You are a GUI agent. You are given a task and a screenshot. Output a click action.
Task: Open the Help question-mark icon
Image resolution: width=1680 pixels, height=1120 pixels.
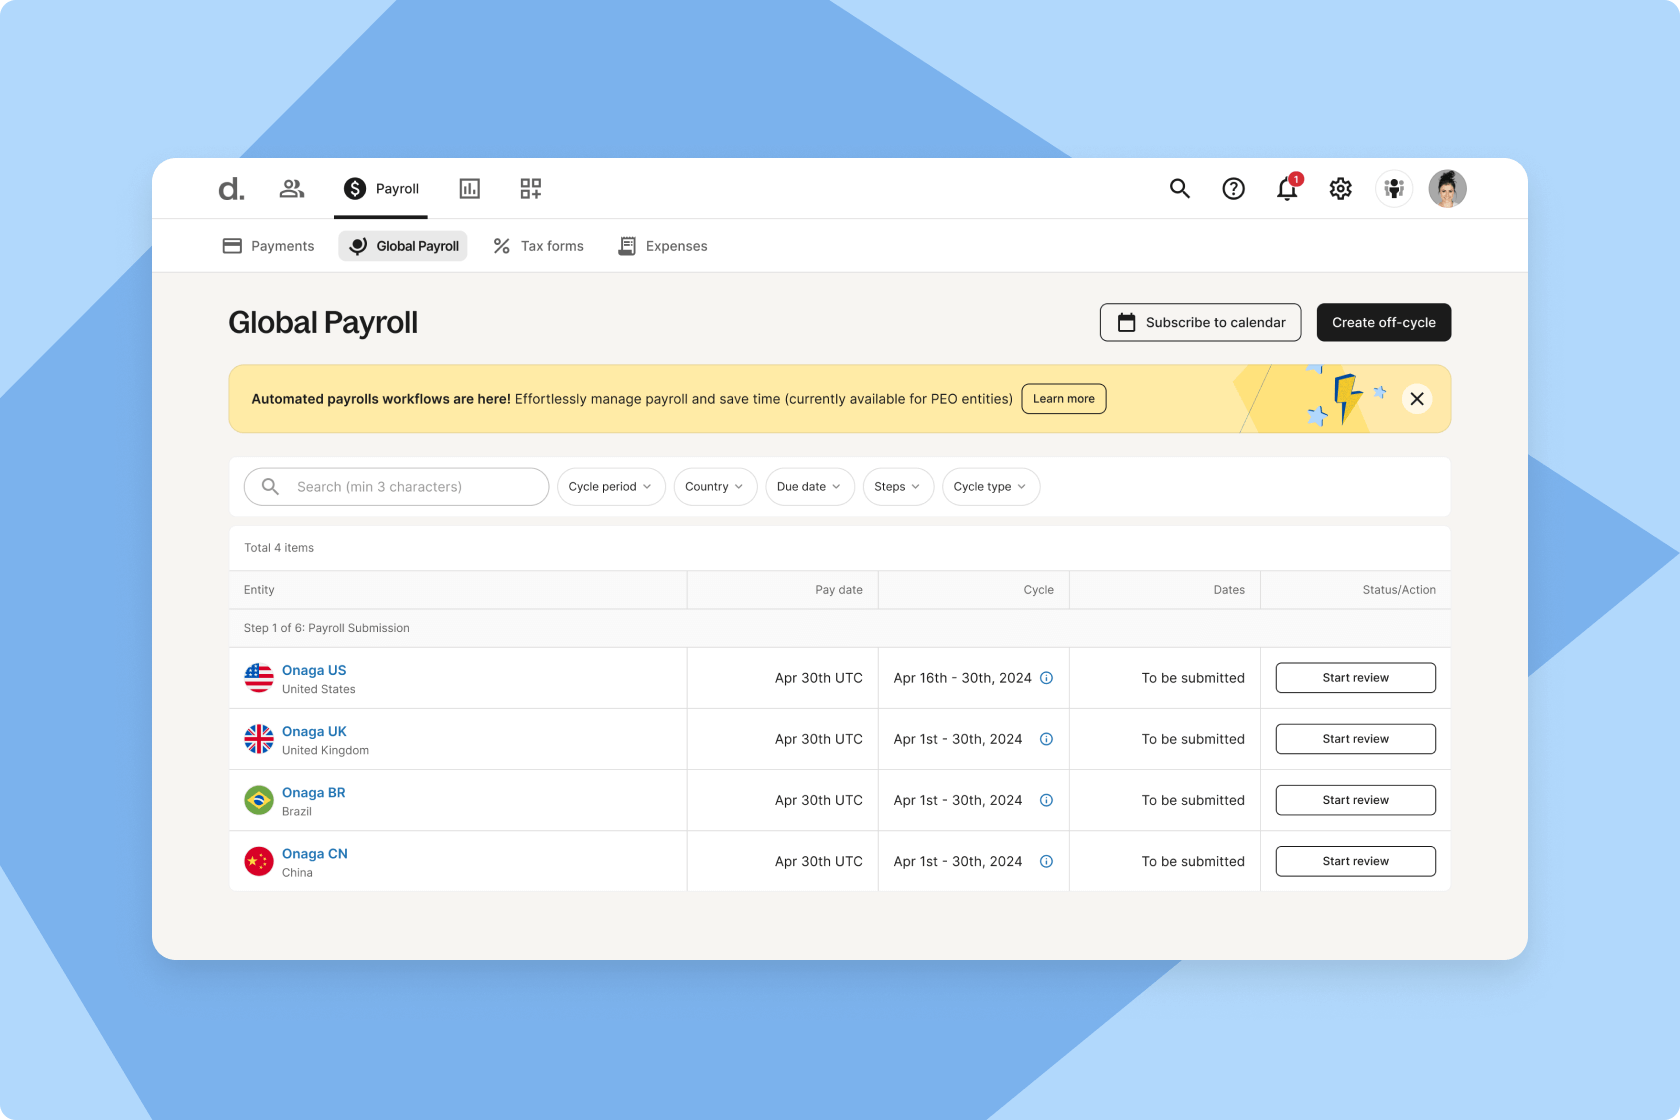point(1233,188)
